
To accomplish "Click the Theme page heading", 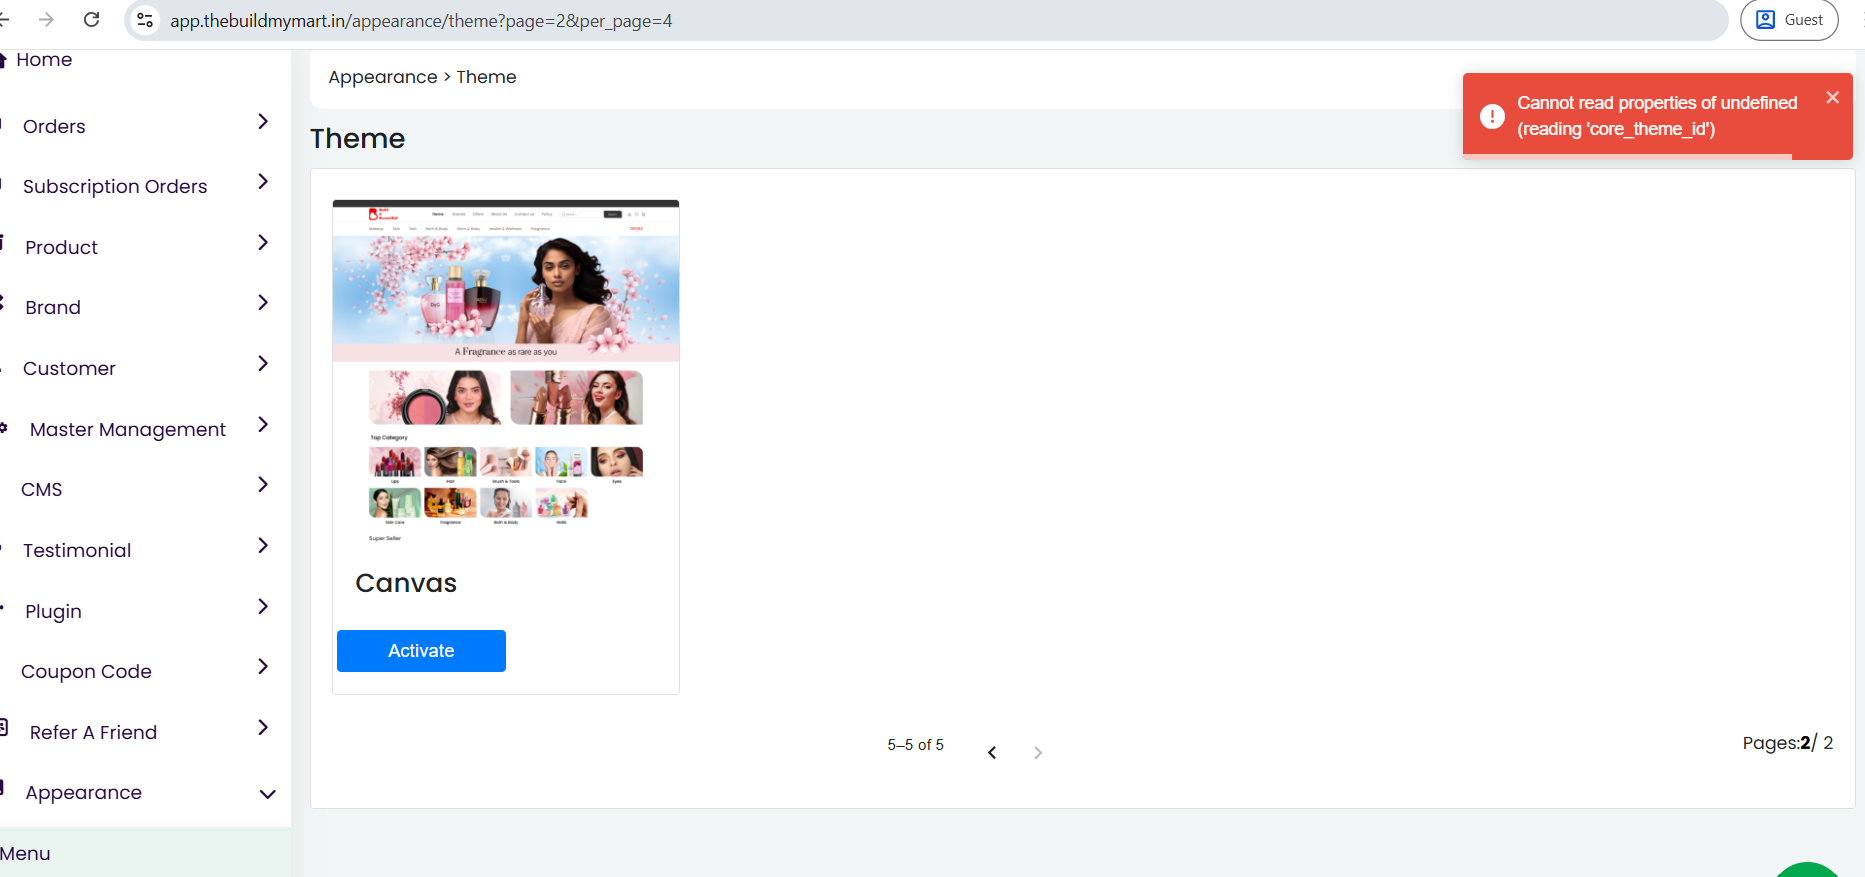I will [x=357, y=138].
